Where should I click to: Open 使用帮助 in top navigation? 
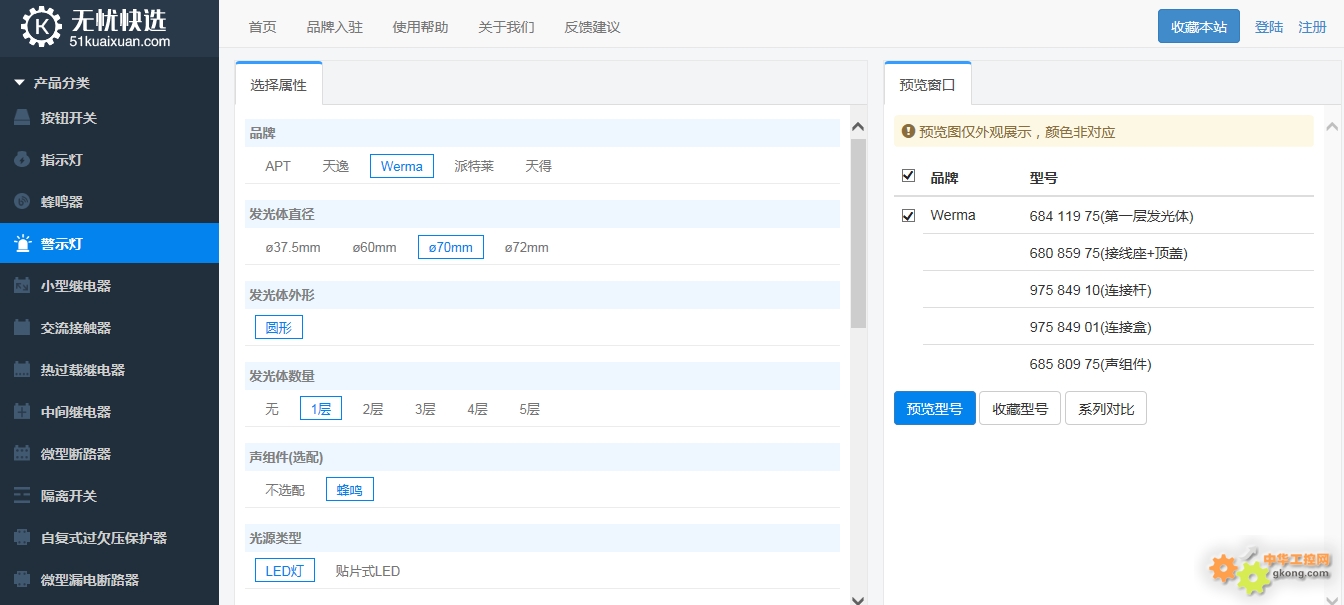[x=421, y=27]
